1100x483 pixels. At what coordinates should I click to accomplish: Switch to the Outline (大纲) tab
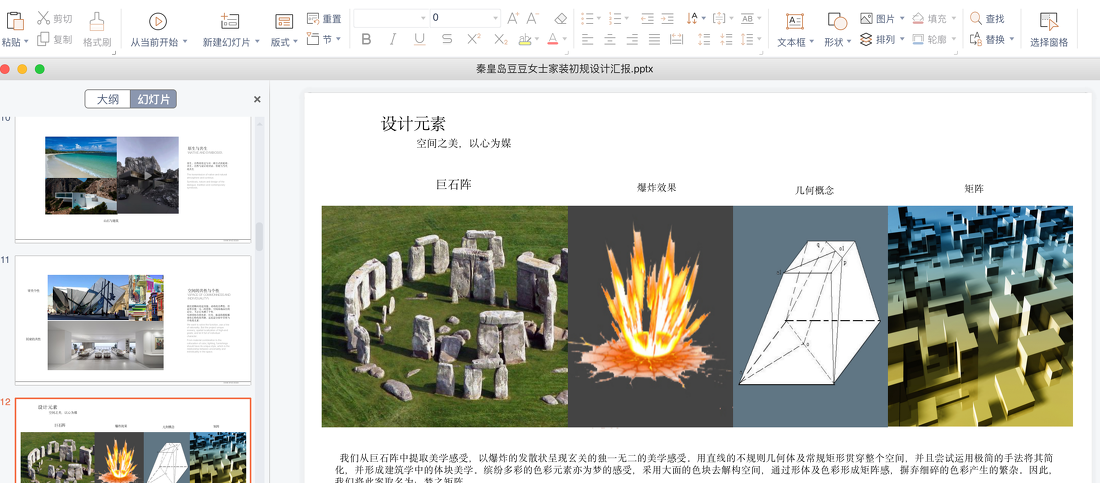click(108, 99)
